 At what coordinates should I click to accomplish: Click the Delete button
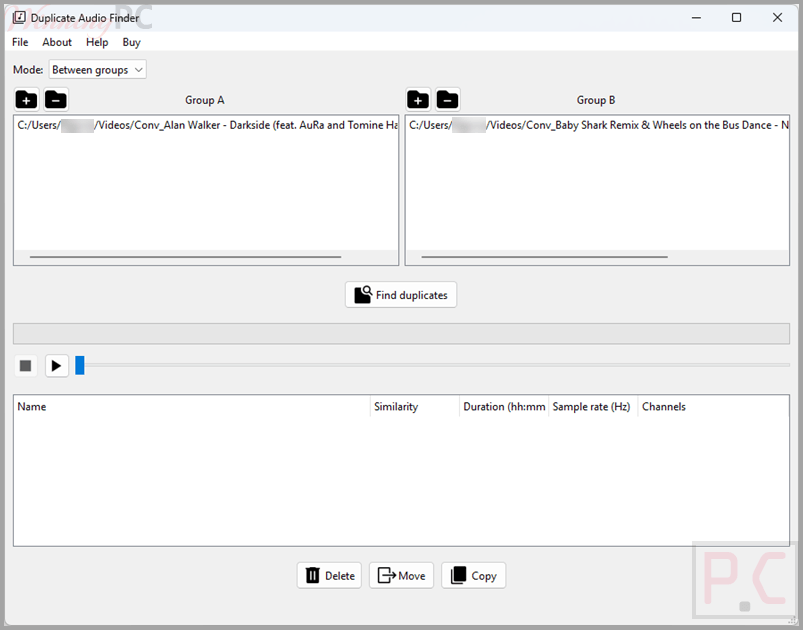pos(329,576)
